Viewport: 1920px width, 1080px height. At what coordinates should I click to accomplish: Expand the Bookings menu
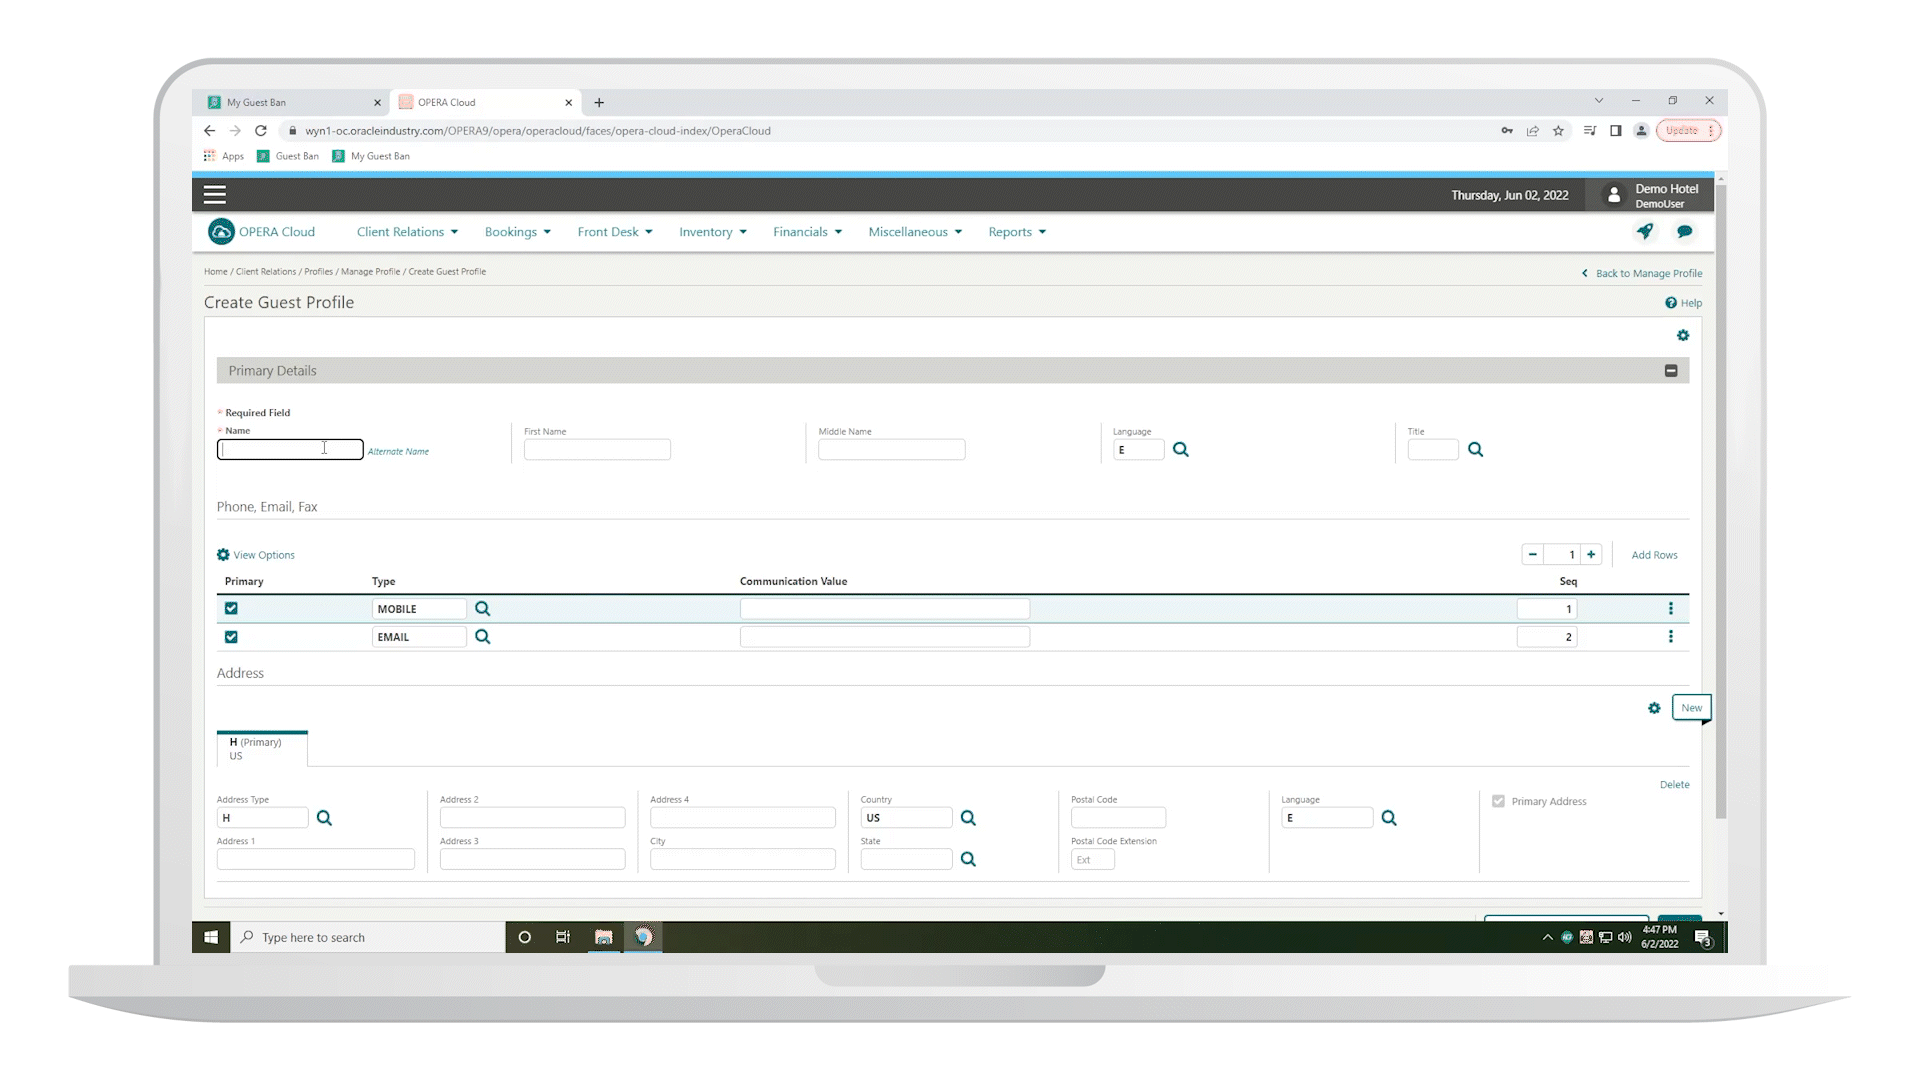coord(517,232)
